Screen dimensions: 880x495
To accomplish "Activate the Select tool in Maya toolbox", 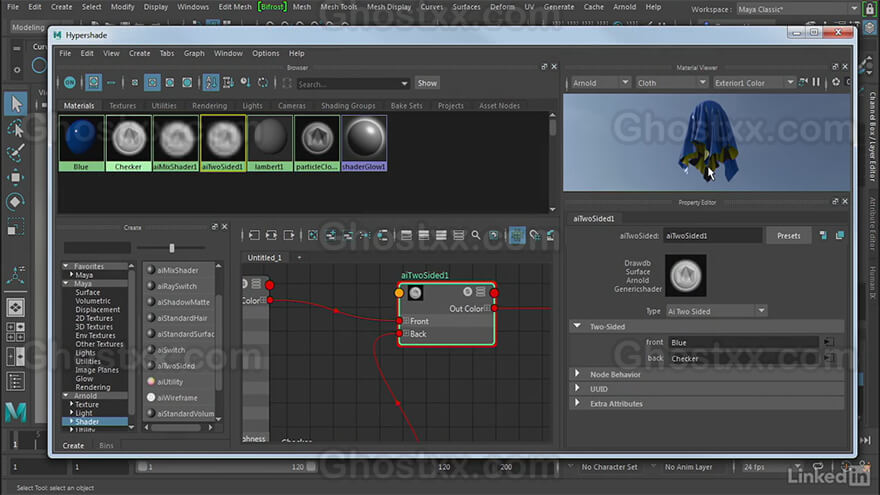I will [16, 104].
